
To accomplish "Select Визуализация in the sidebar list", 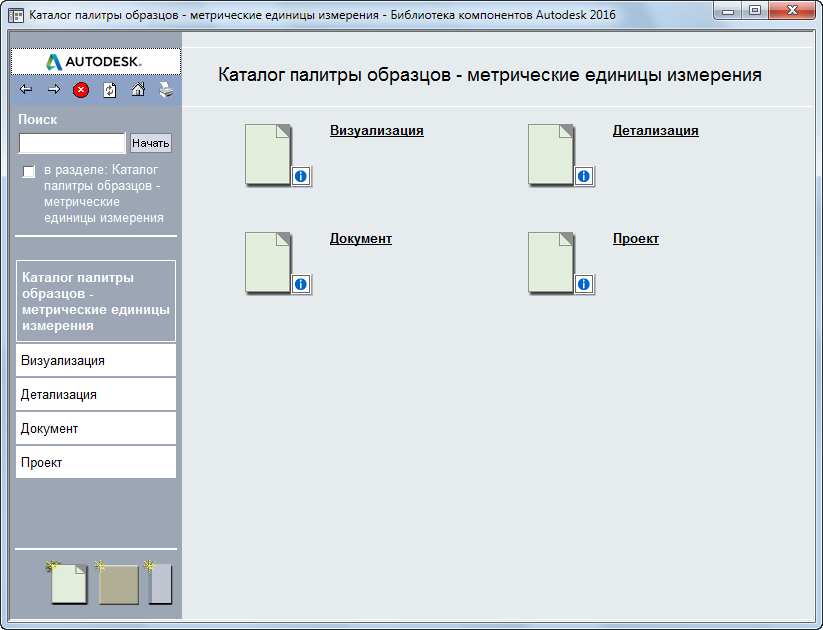I will (96, 360).
